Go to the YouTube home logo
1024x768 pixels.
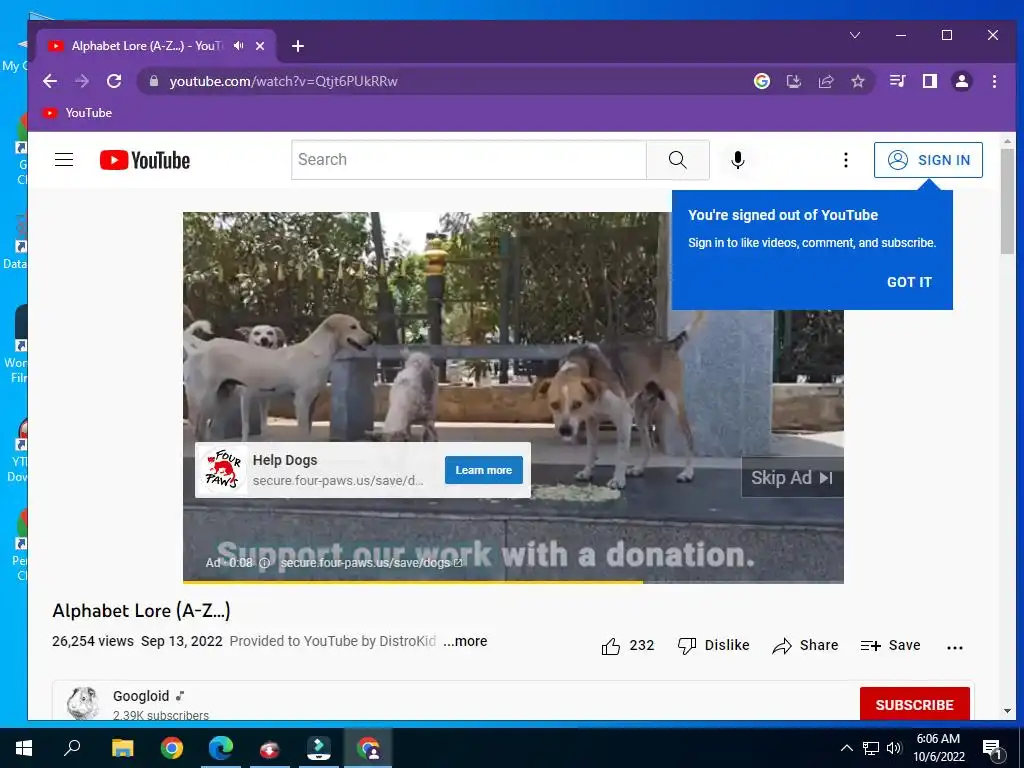pos(145,160)
